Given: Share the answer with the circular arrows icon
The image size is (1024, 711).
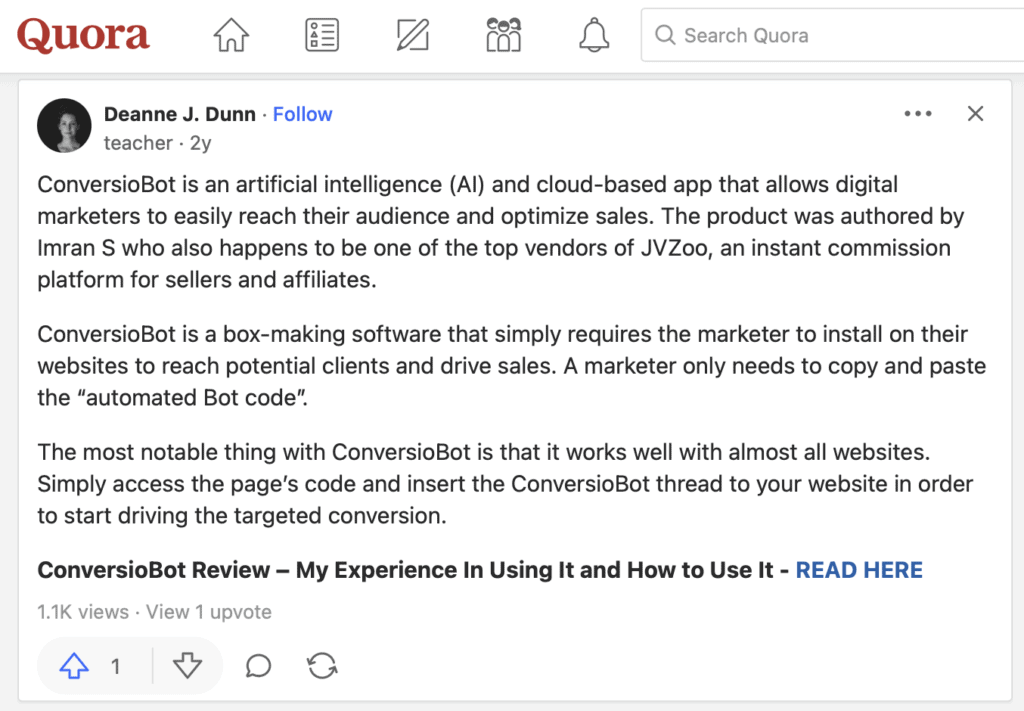Looking at the screenshot, I should 322,666.
